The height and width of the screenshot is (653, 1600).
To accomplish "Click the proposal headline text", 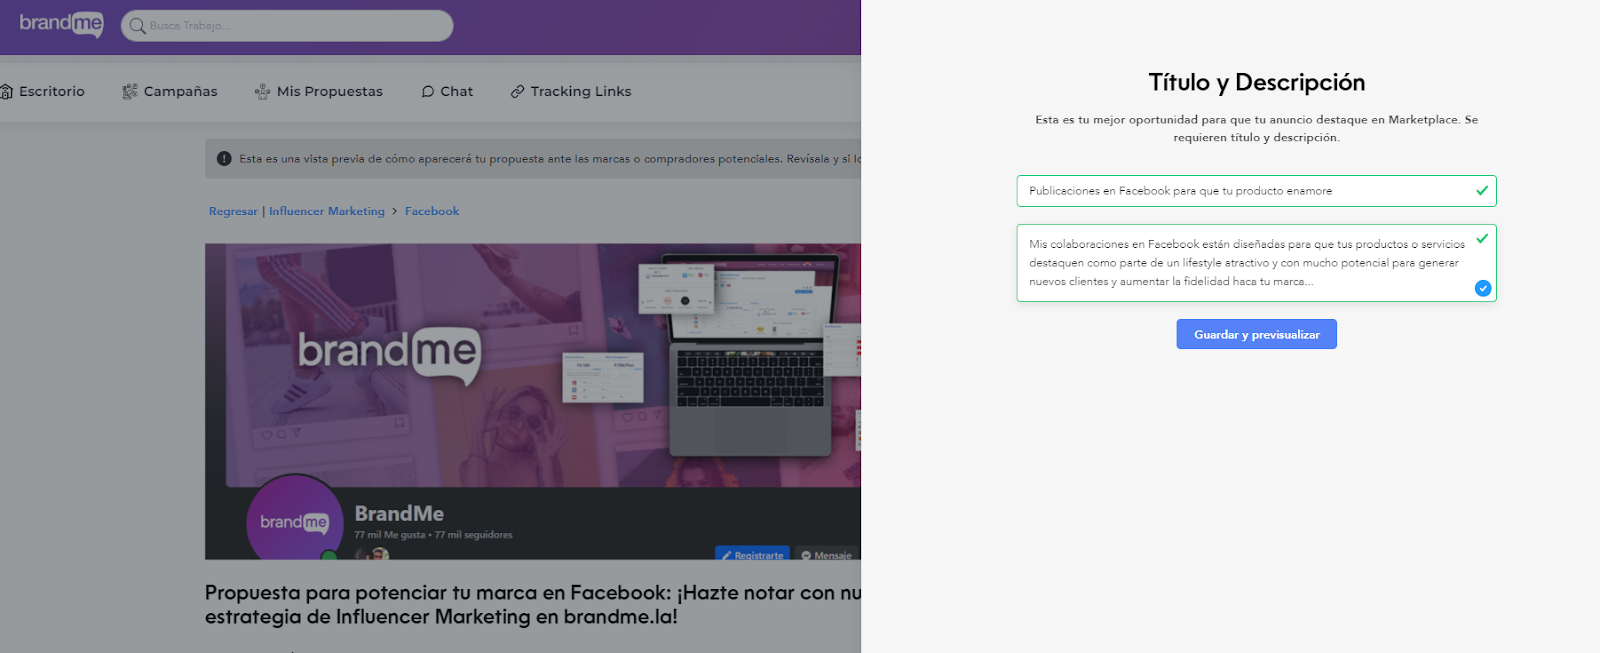I will (x=533, y=604).
